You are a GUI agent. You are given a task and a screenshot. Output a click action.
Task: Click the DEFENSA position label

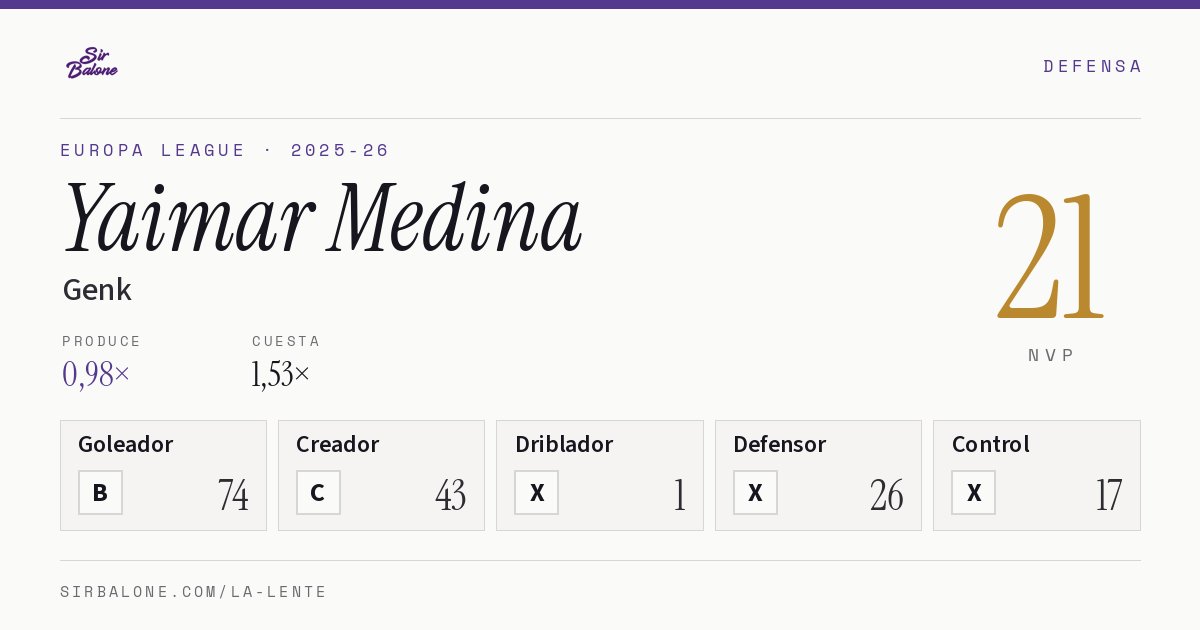1092,66
